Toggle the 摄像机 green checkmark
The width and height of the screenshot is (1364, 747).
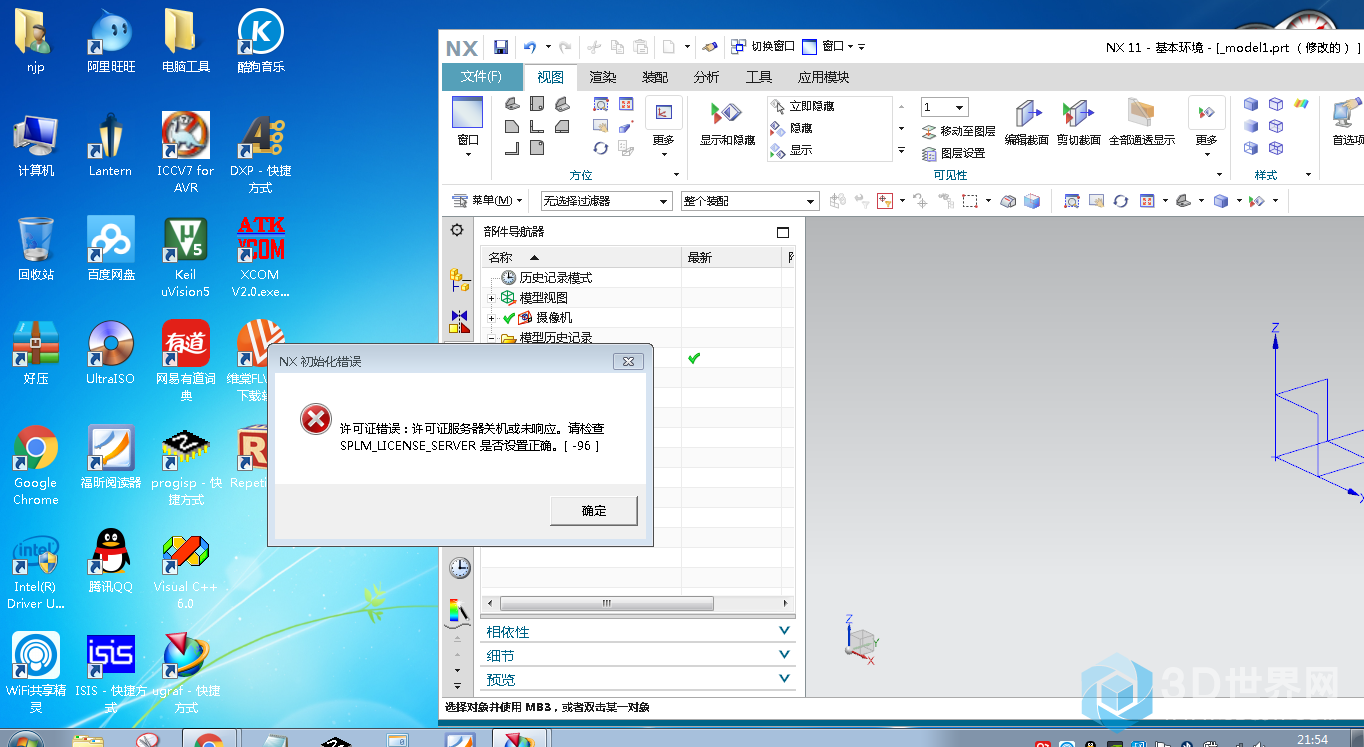click(508, 318)
